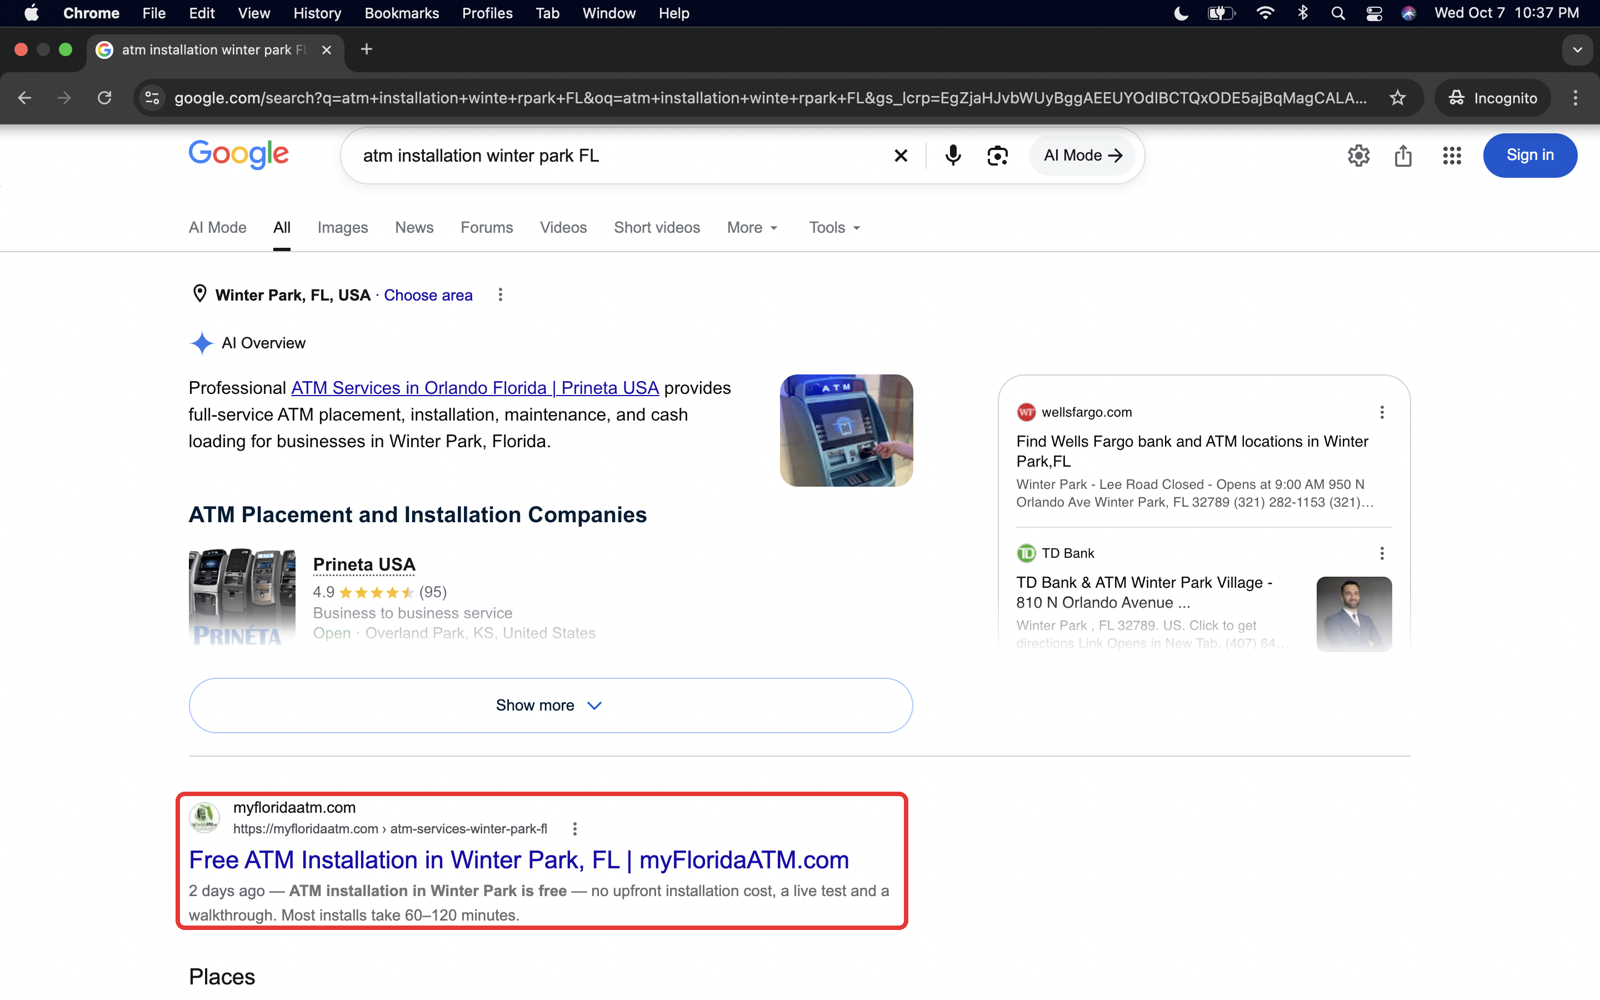The height and width of the screenshot is (1000, 1600).
Task: Open Free ATM Installation in Winter Park result
Action: point(518,860)
